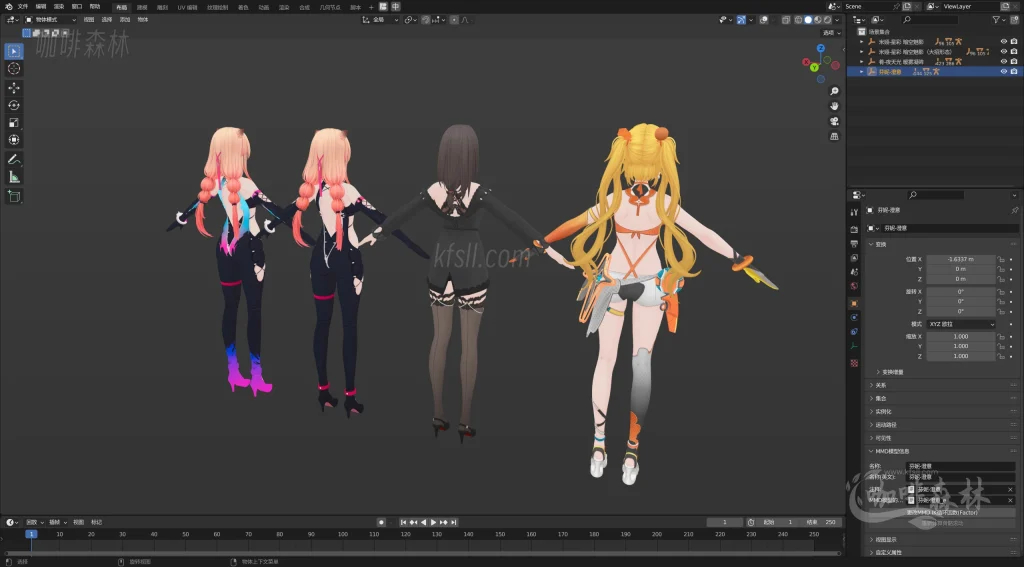Open the Object Constraints properties tab
The width and height of the screenshot is (1024, 567).
pyautogui.click(x=854, y=332)
